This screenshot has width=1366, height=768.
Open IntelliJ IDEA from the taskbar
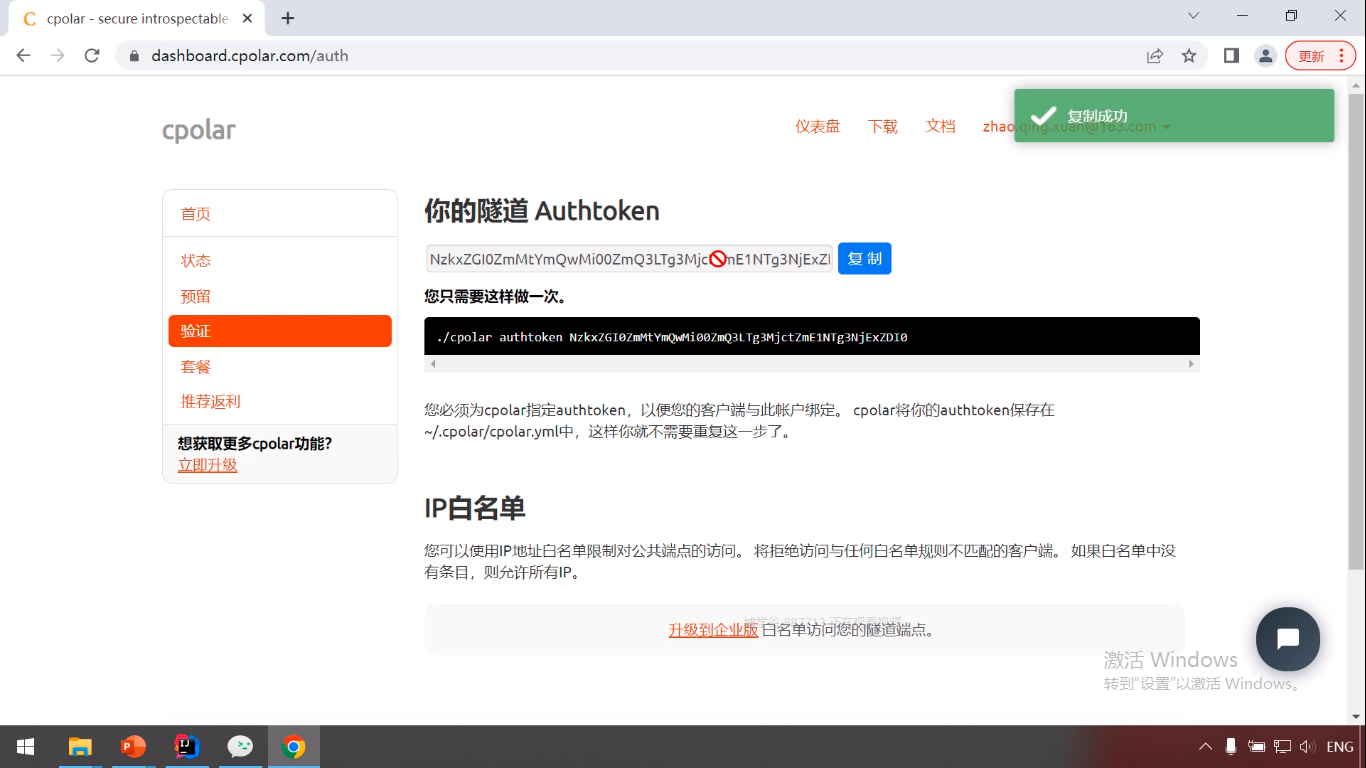tap(187, 747)
